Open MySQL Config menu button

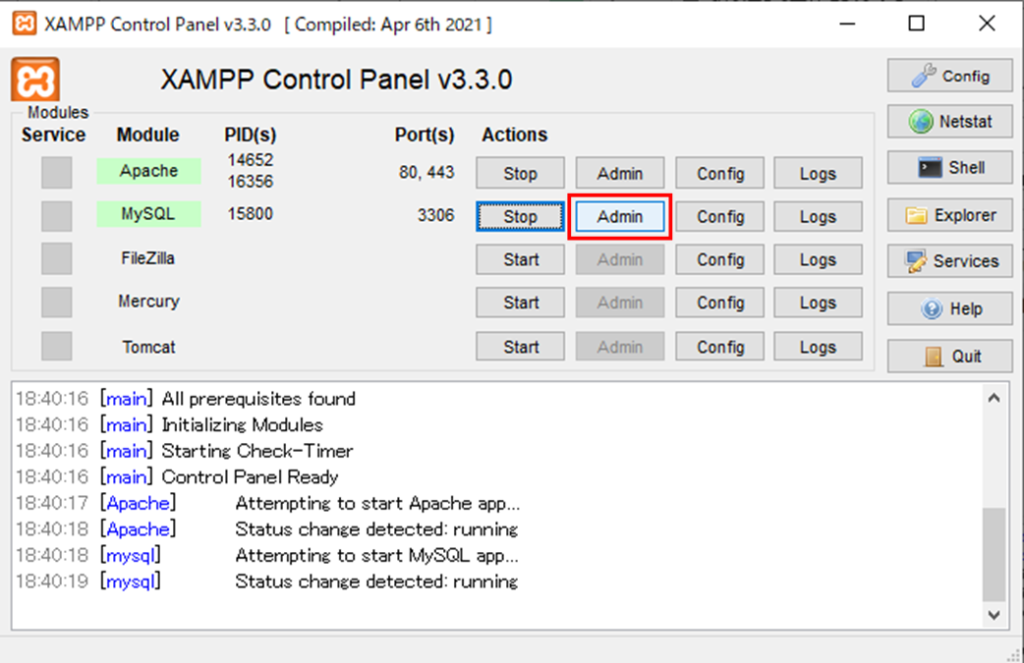(720, 216)
